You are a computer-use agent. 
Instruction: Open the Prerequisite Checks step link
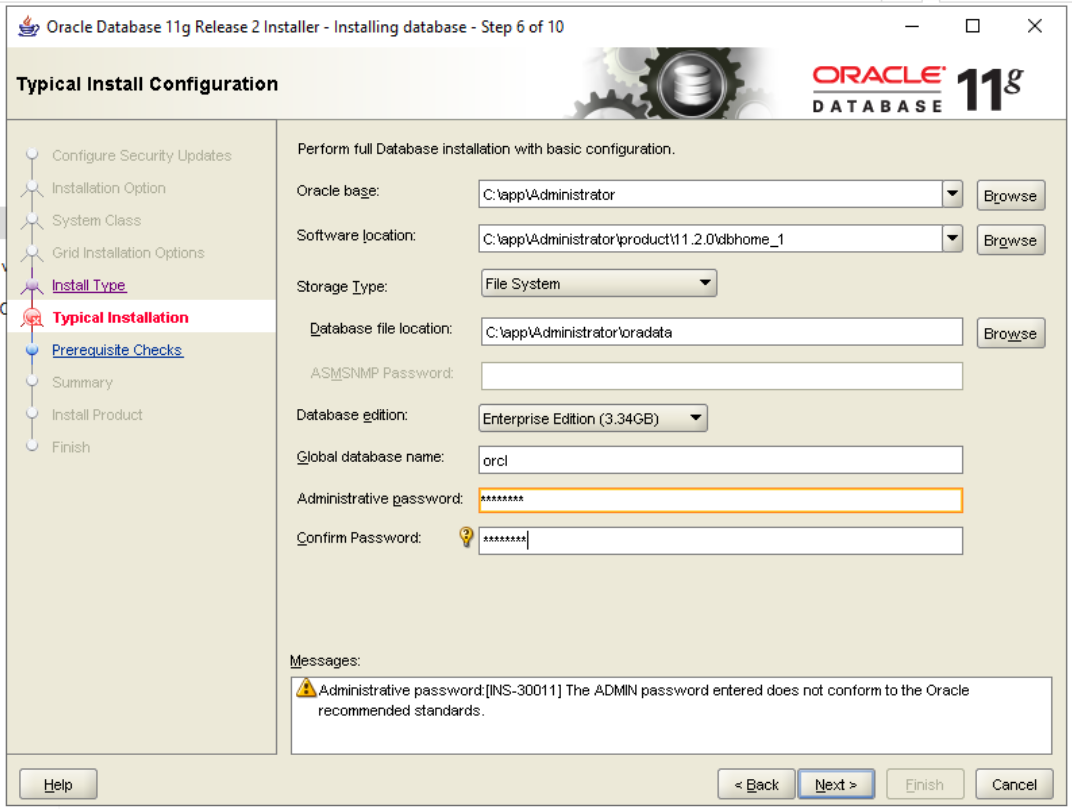[117, 350]
